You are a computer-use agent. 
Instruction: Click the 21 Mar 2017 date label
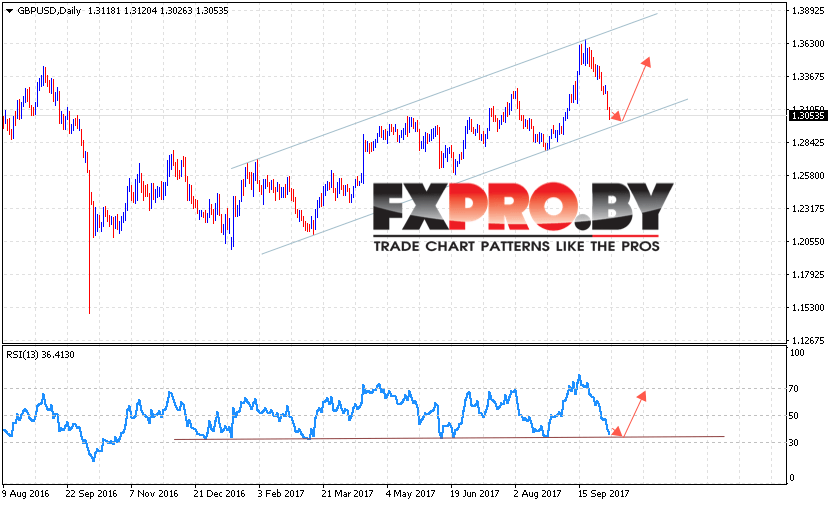pyautogui.click(x=347, y=493)
